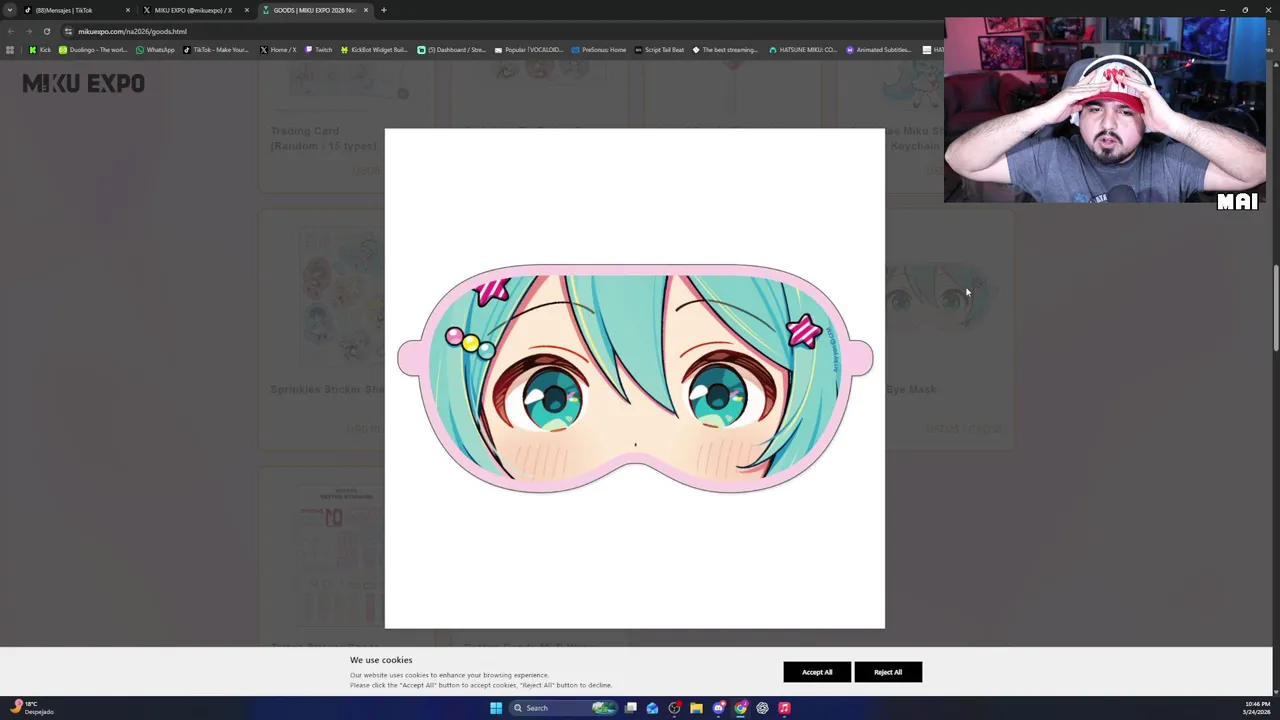The image size is (1280, 720).
Task: Go back to the previous page
Action: pyautogui.click(x=11, y=31)
